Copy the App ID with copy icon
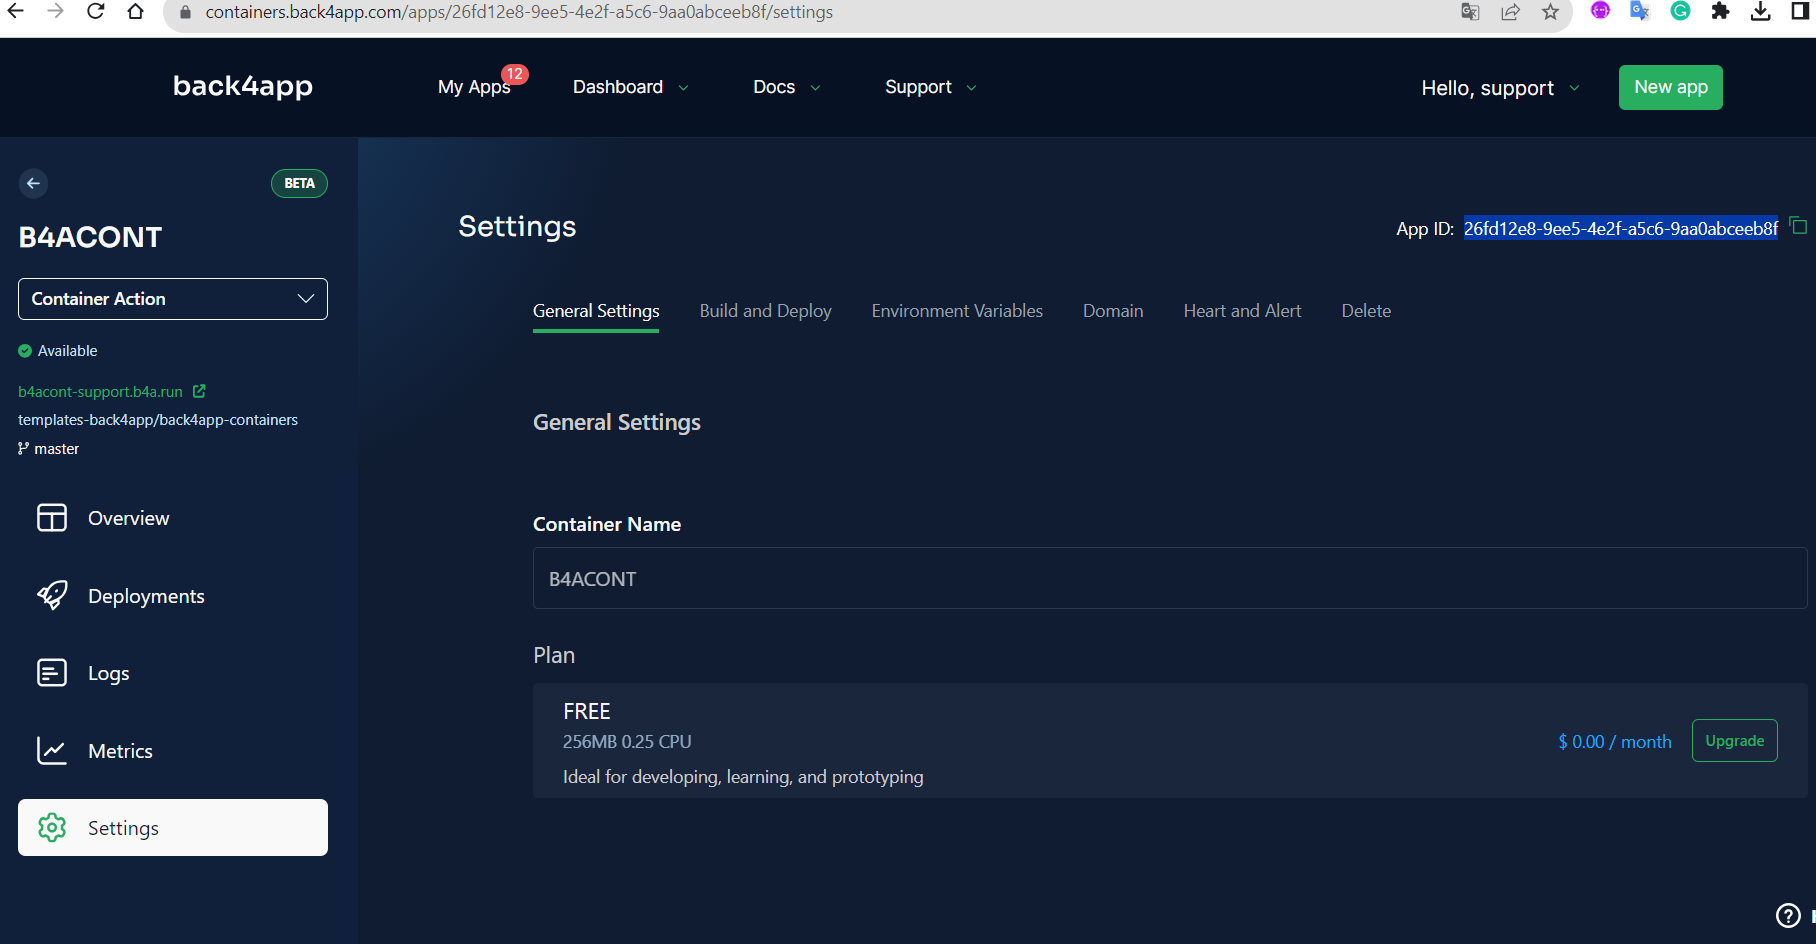Screen dimensions: 1816x944 [1798, 226]
